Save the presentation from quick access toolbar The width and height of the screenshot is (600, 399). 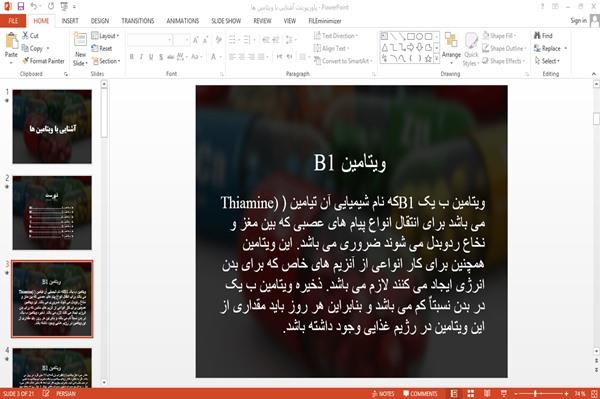(21, 6)
